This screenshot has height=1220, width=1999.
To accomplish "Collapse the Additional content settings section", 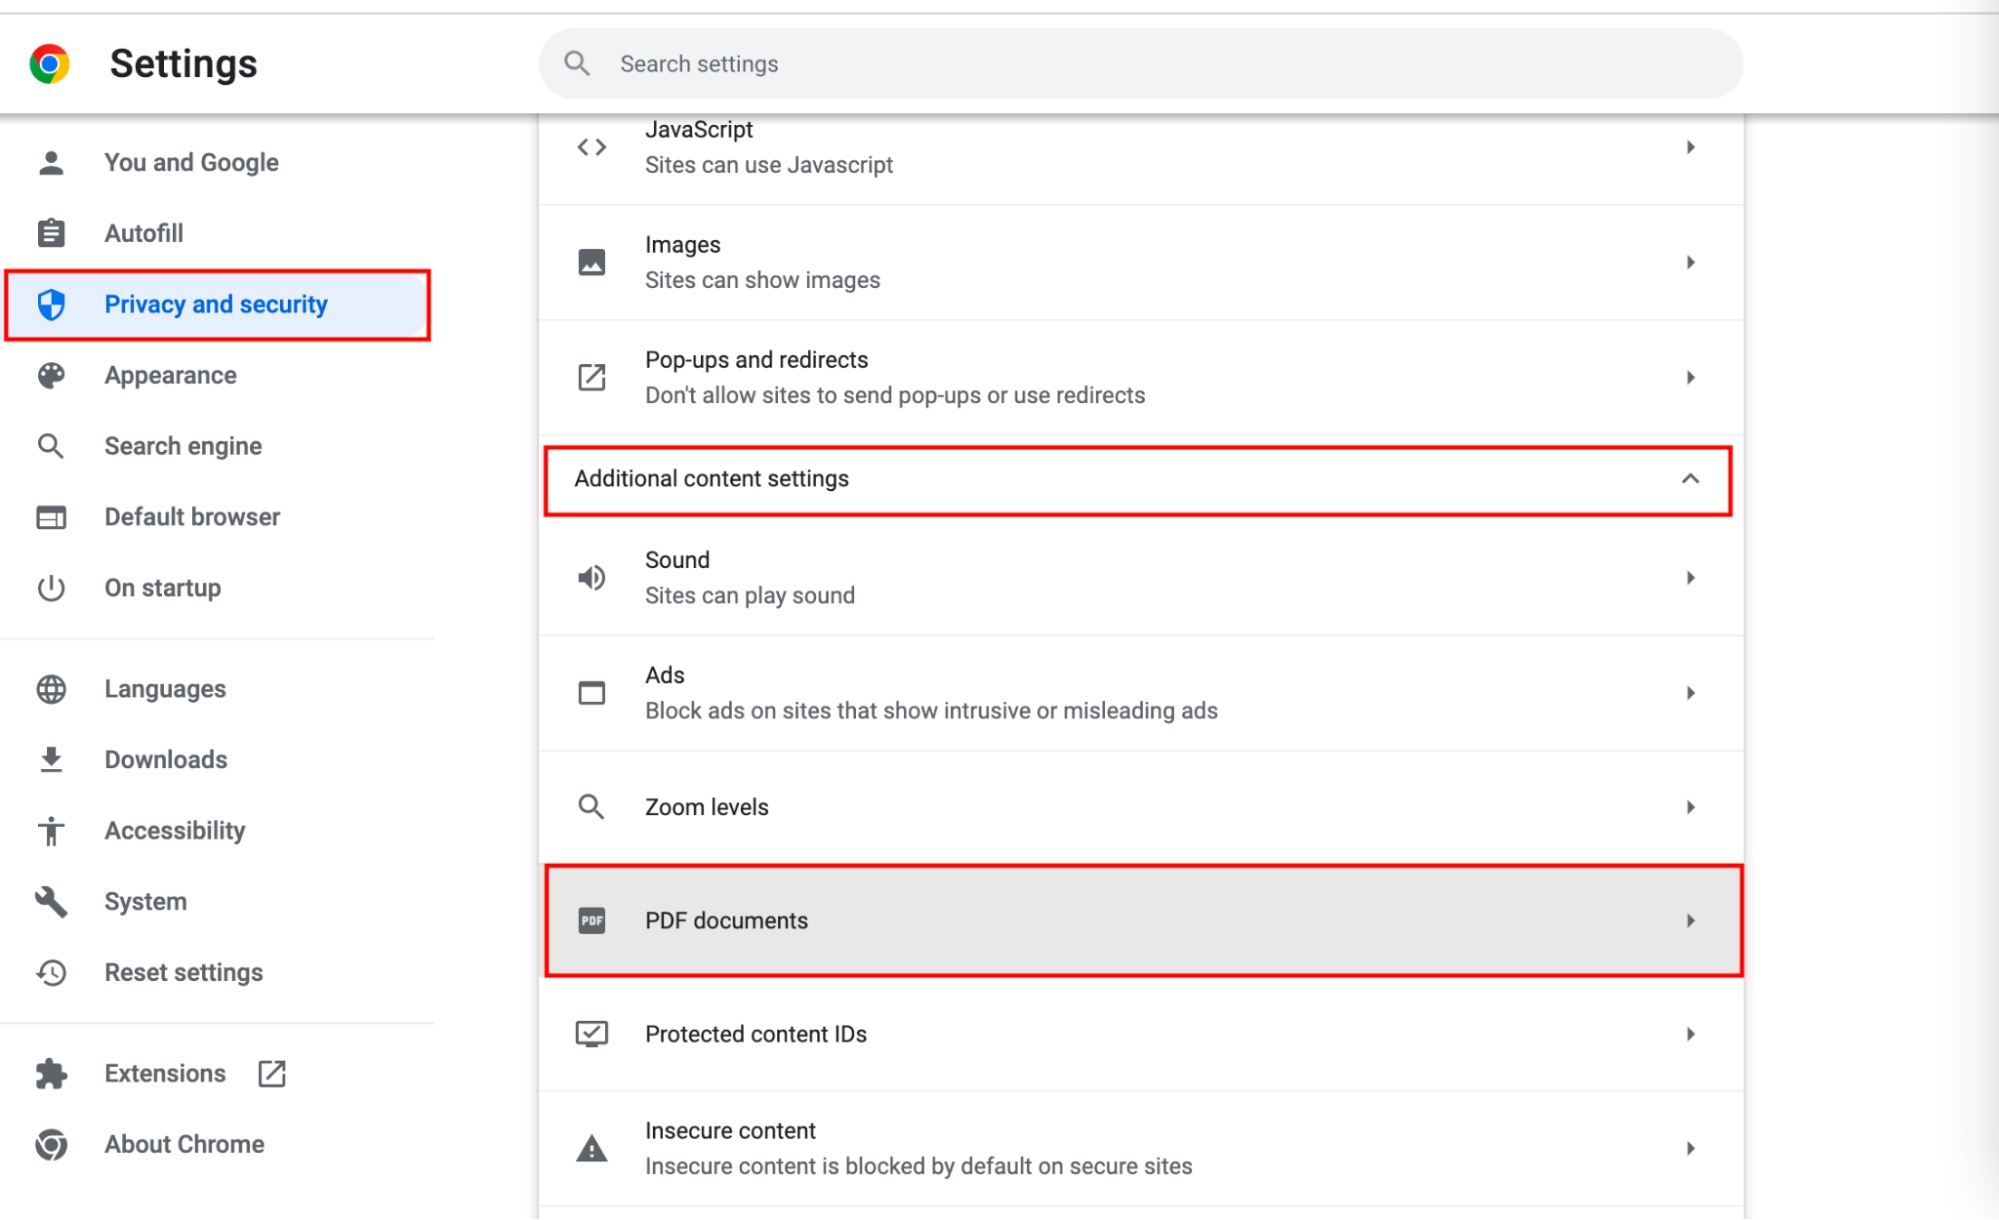I will 1690,479.
